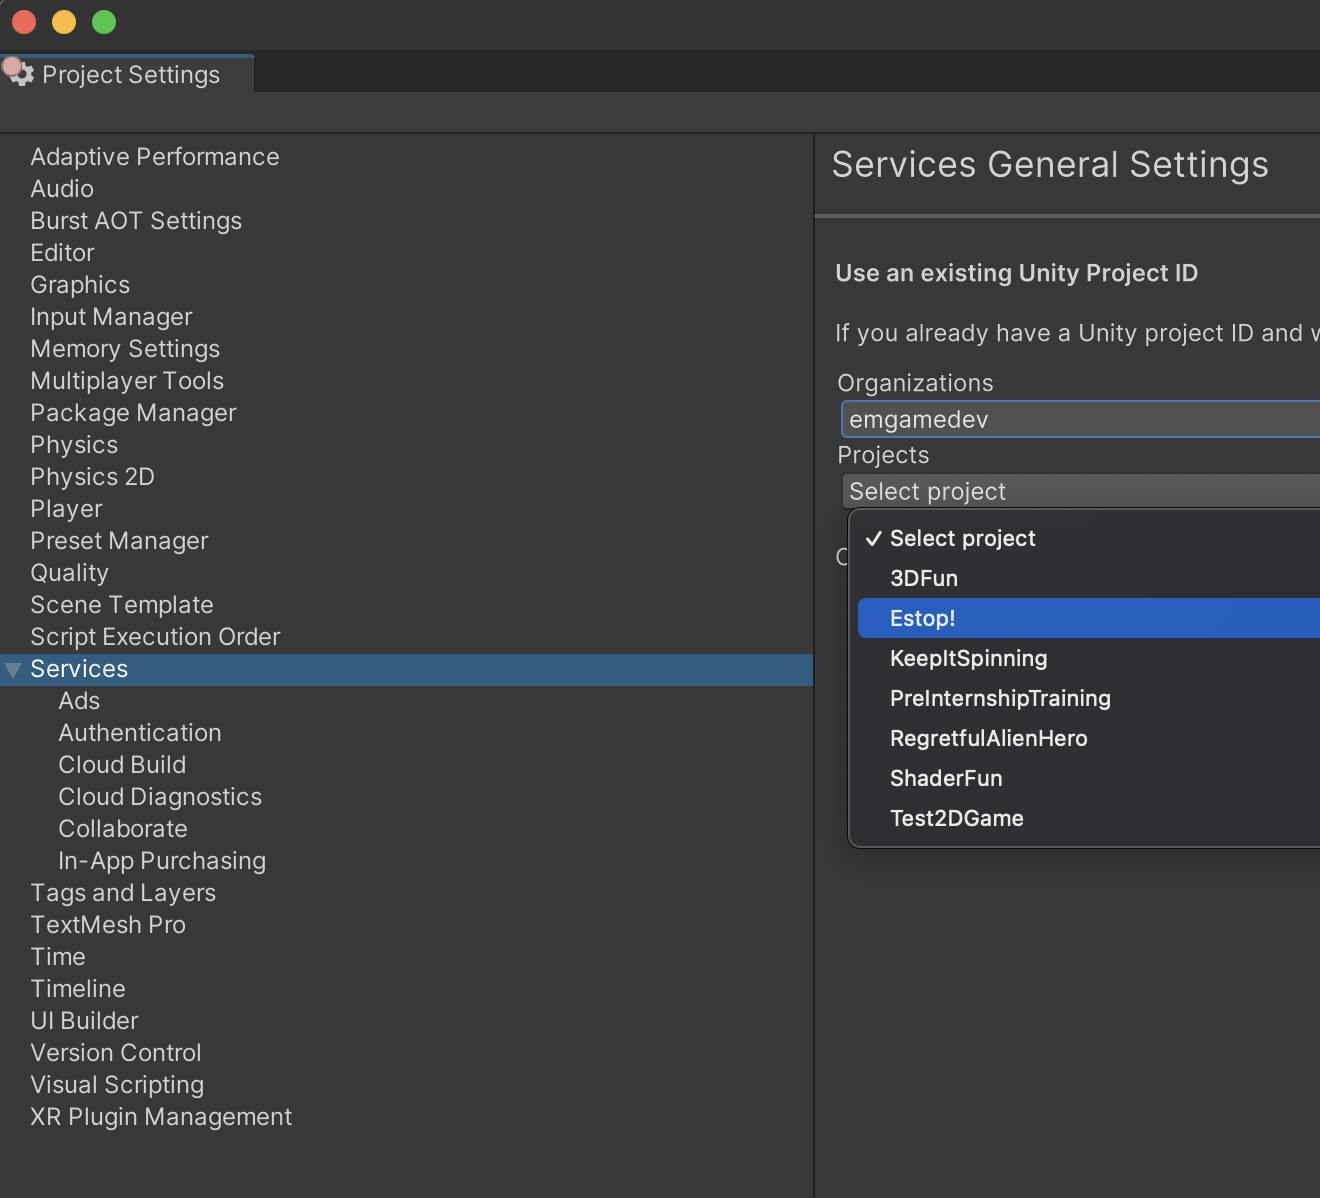Screen dimensions: 1320x1198
Task: Switch to the Project Settings tab
Action: tap(127, 74)
